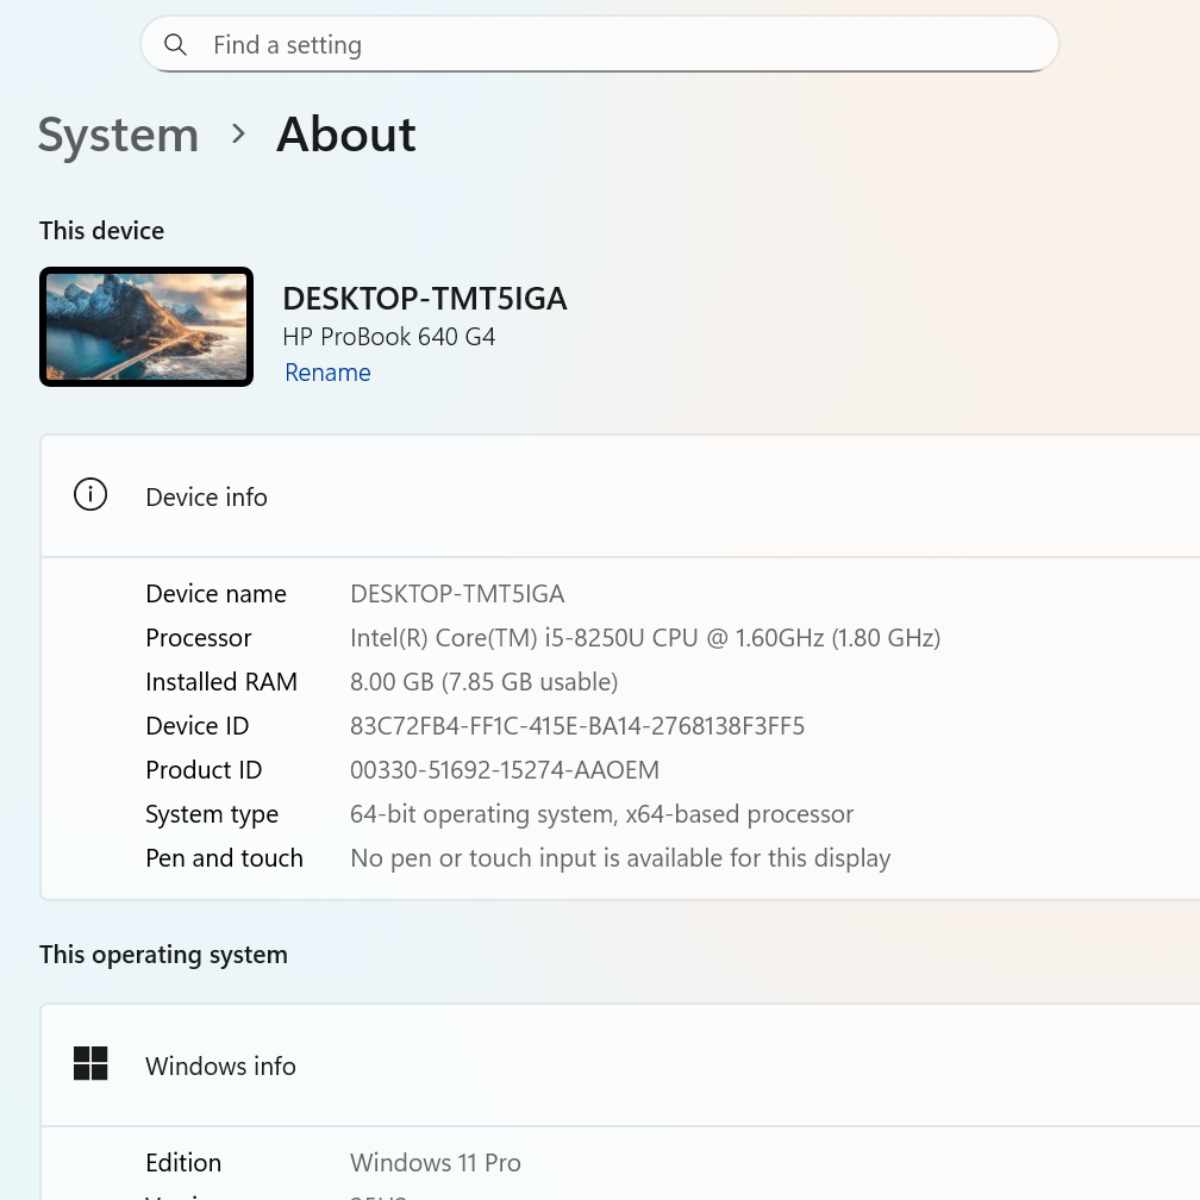Select the Device ID value 83C72FB4
Screen dimensions: 1200x1200
(x=577, y=726)
